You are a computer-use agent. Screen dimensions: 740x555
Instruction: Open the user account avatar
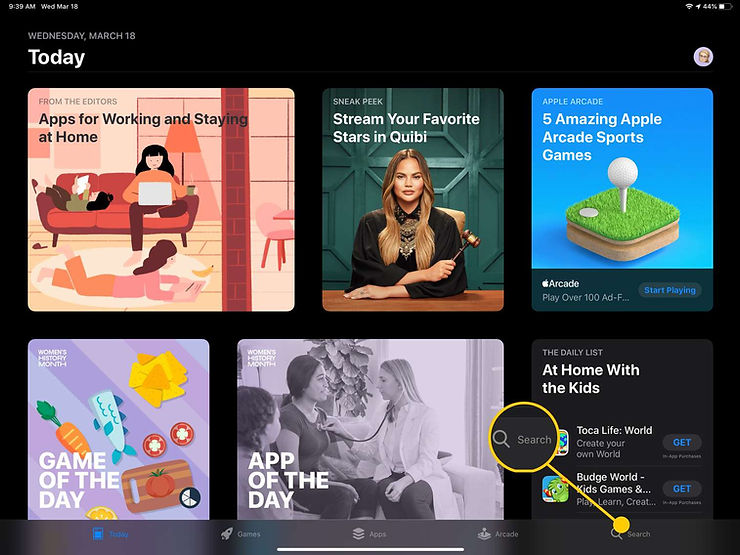pyautogui.click(x=703, y=57)
